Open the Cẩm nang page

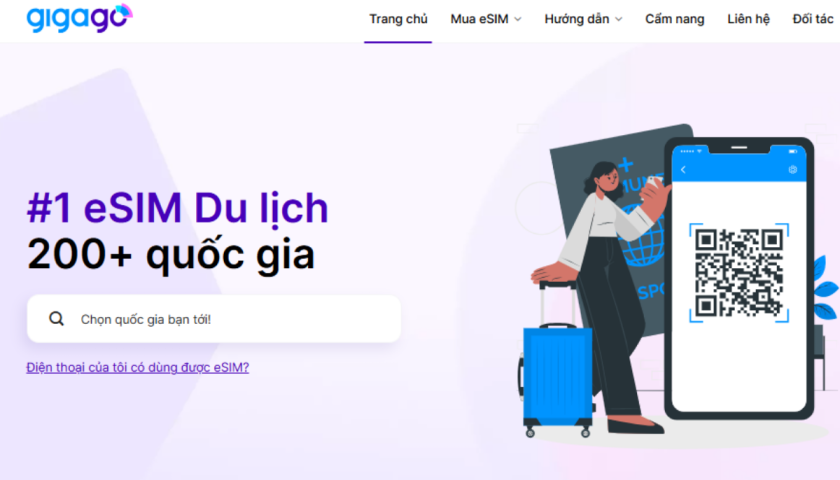coord(674,19)
